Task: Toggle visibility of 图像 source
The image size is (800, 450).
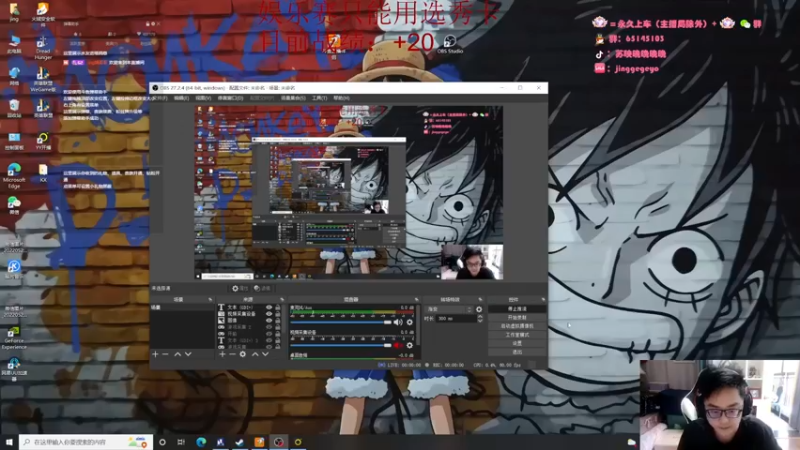Action: tap(269, 321)
